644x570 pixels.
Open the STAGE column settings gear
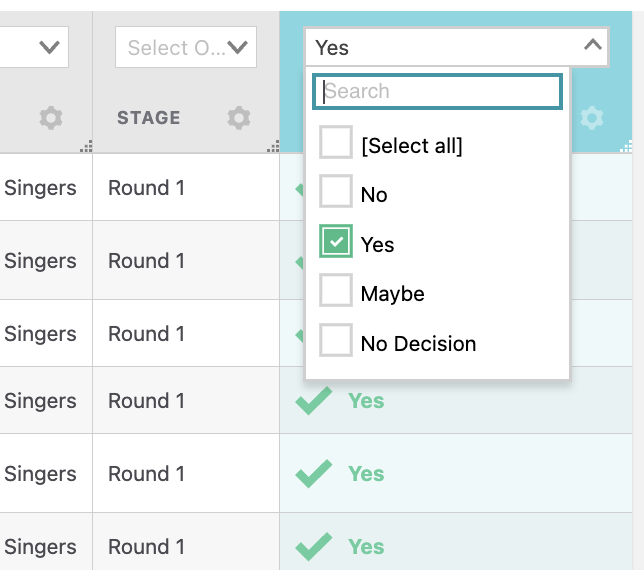click(x=238, y=118)
